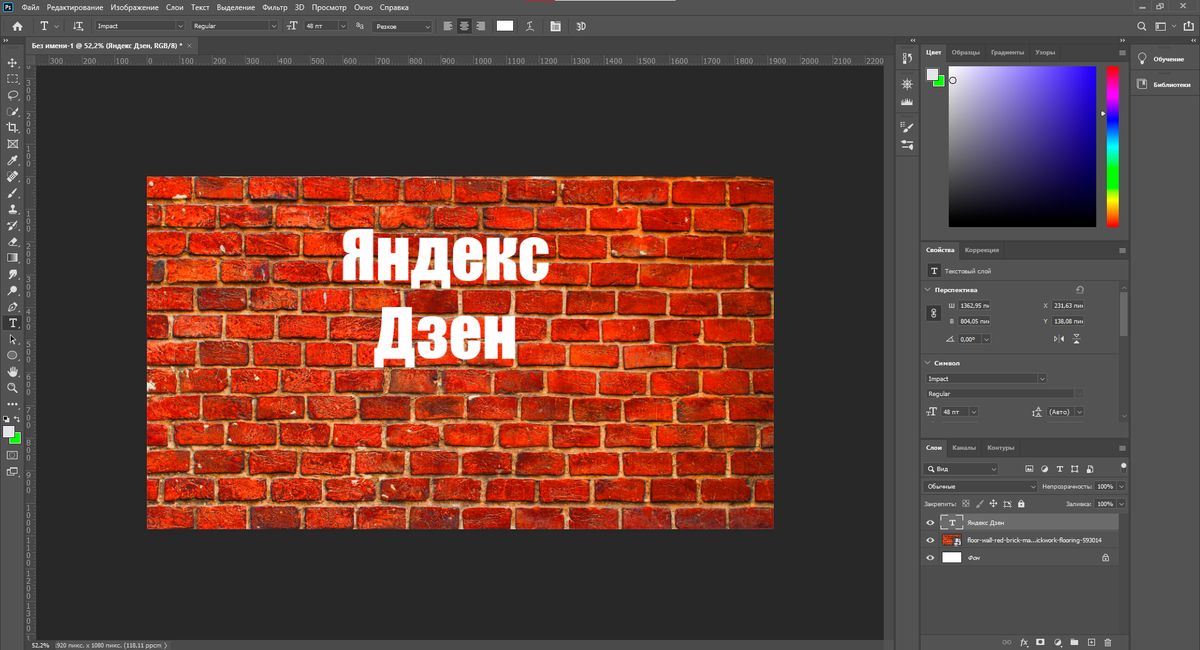Flip horizontally in Properties panel
The height and width of the screenshot is (650, 1200).
coord(1059,340)
